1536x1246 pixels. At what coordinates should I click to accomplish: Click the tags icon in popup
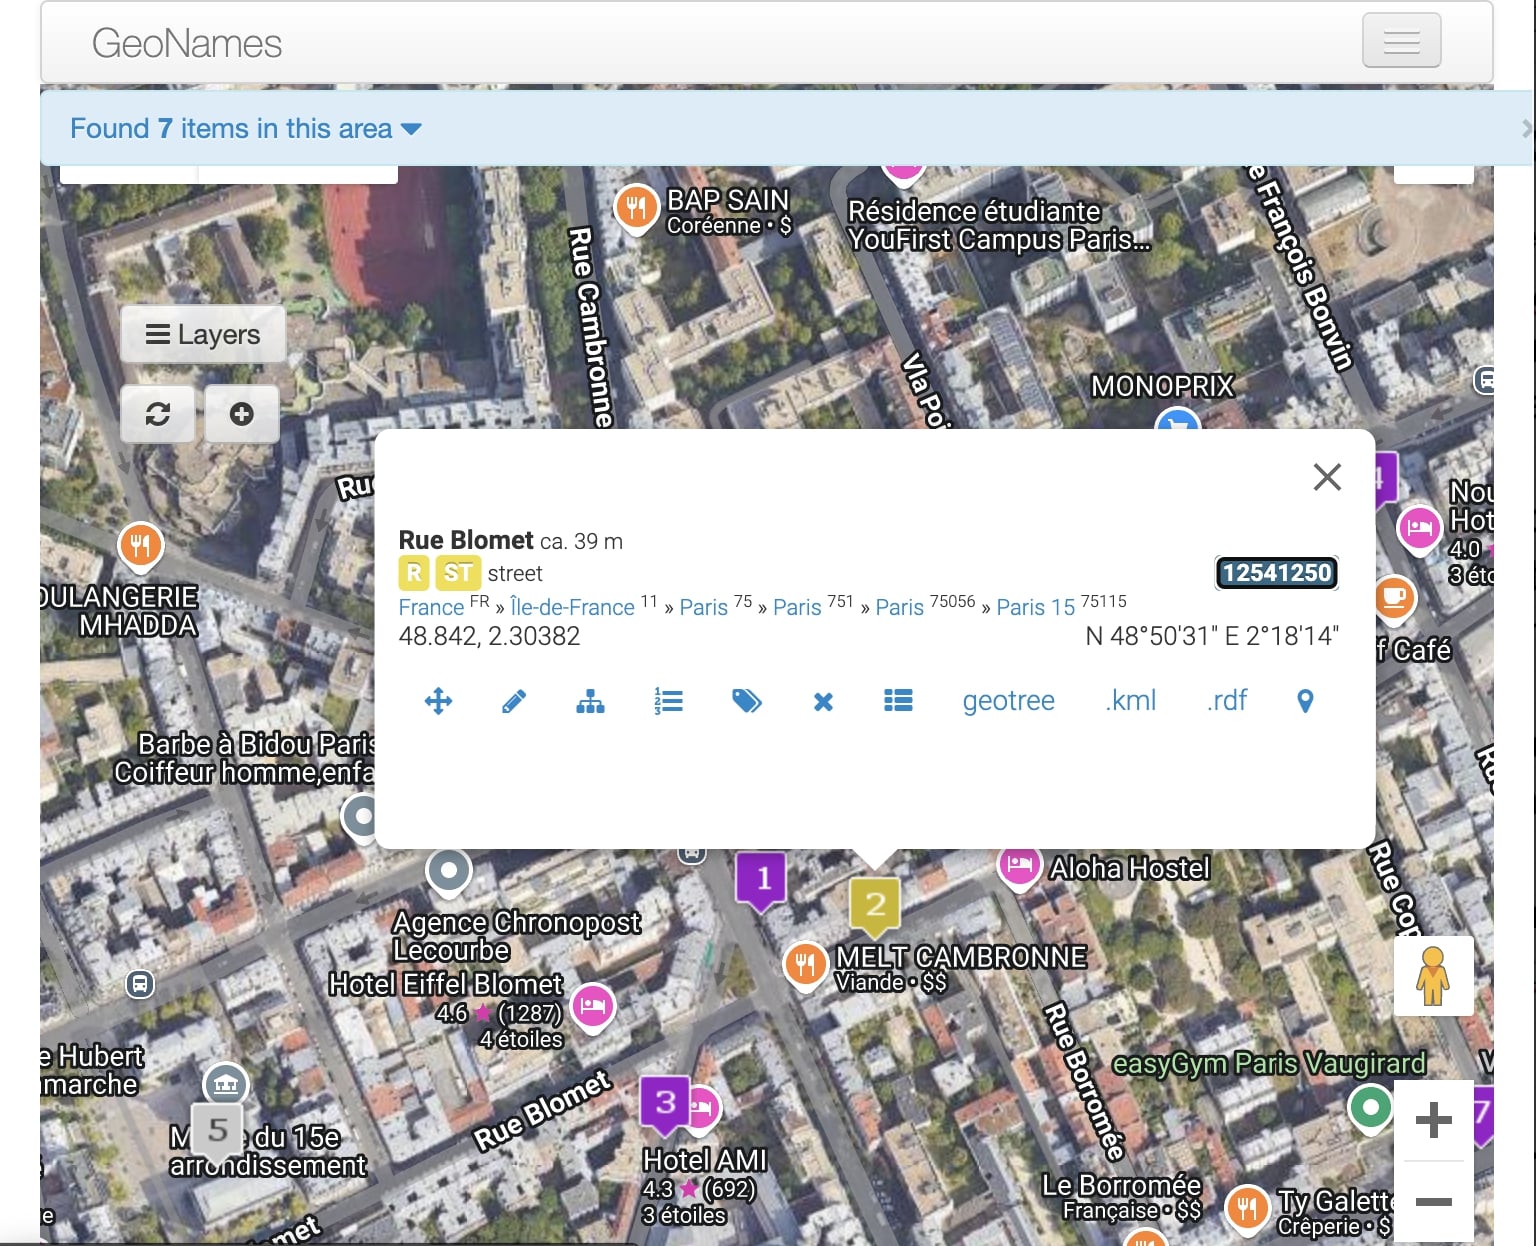(x=746, y=701)
